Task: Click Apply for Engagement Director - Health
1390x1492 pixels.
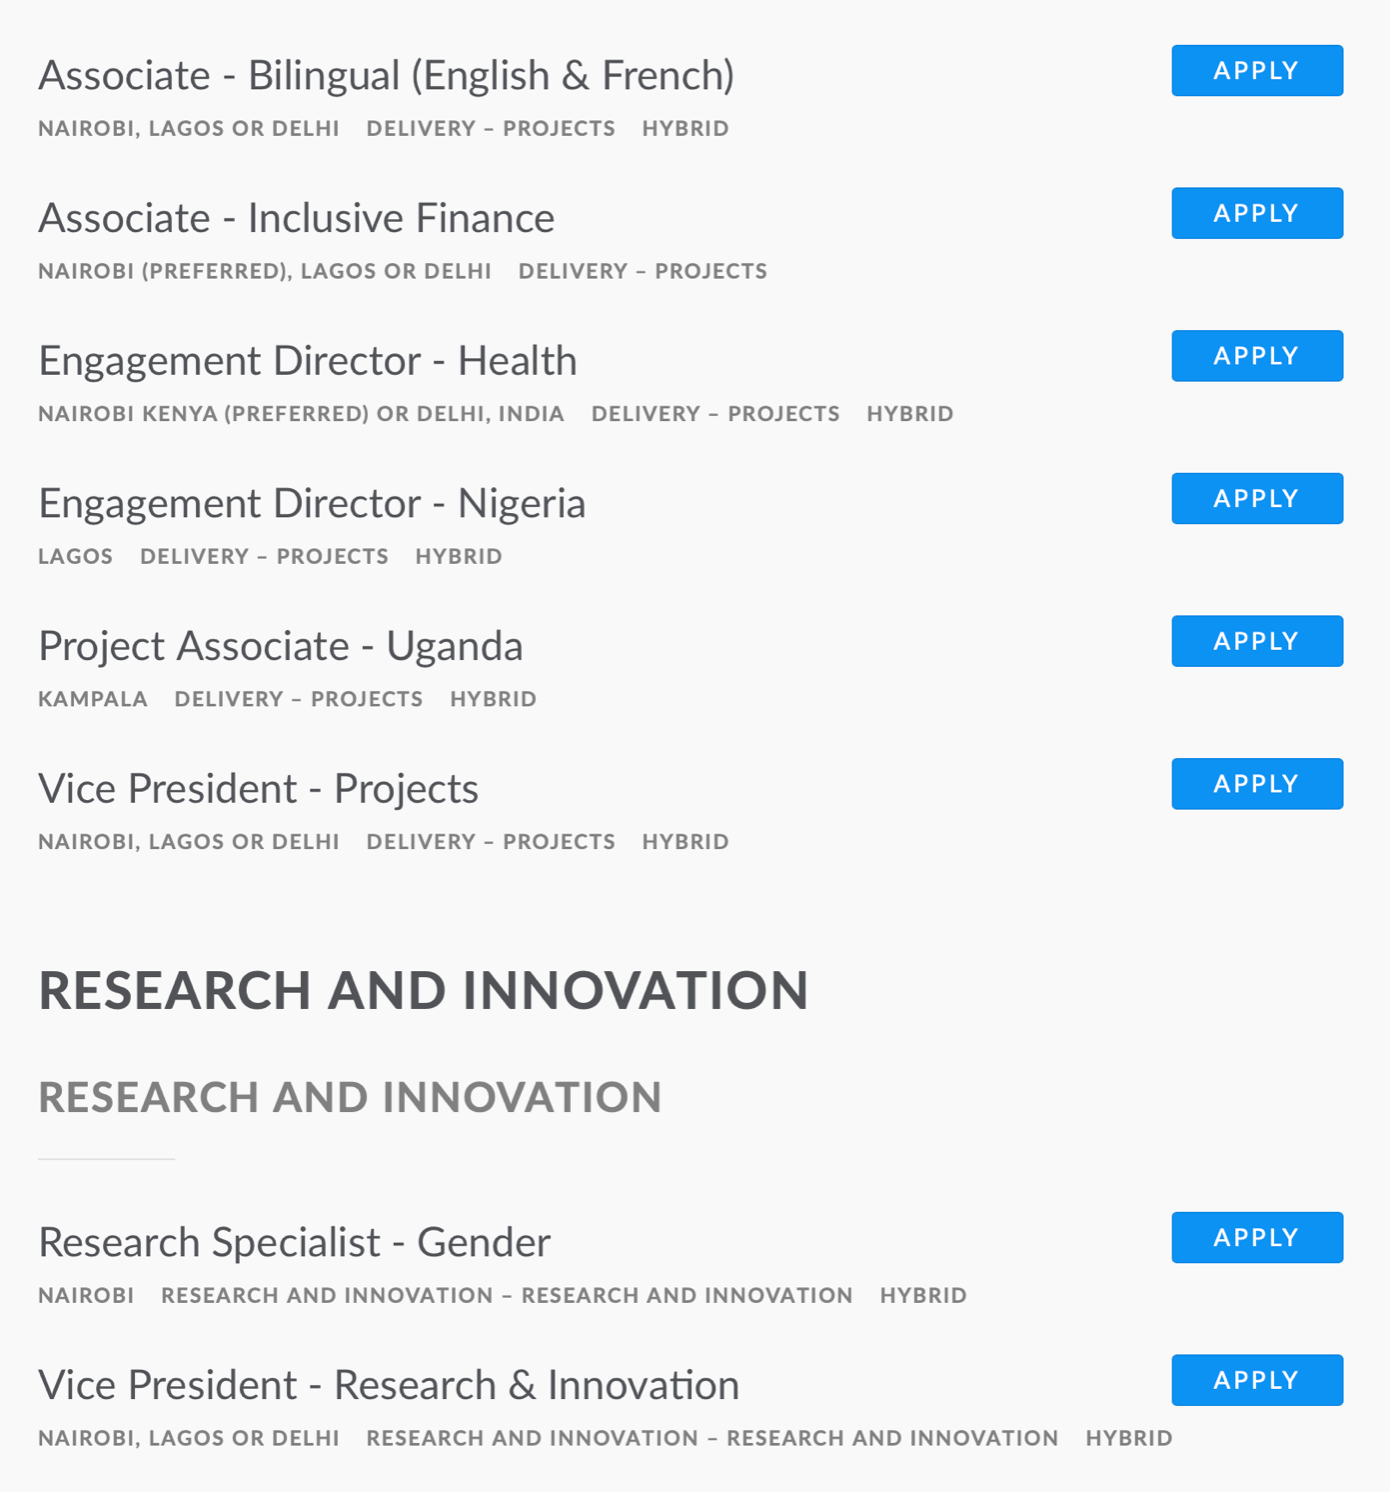Action: [1256, 356]
